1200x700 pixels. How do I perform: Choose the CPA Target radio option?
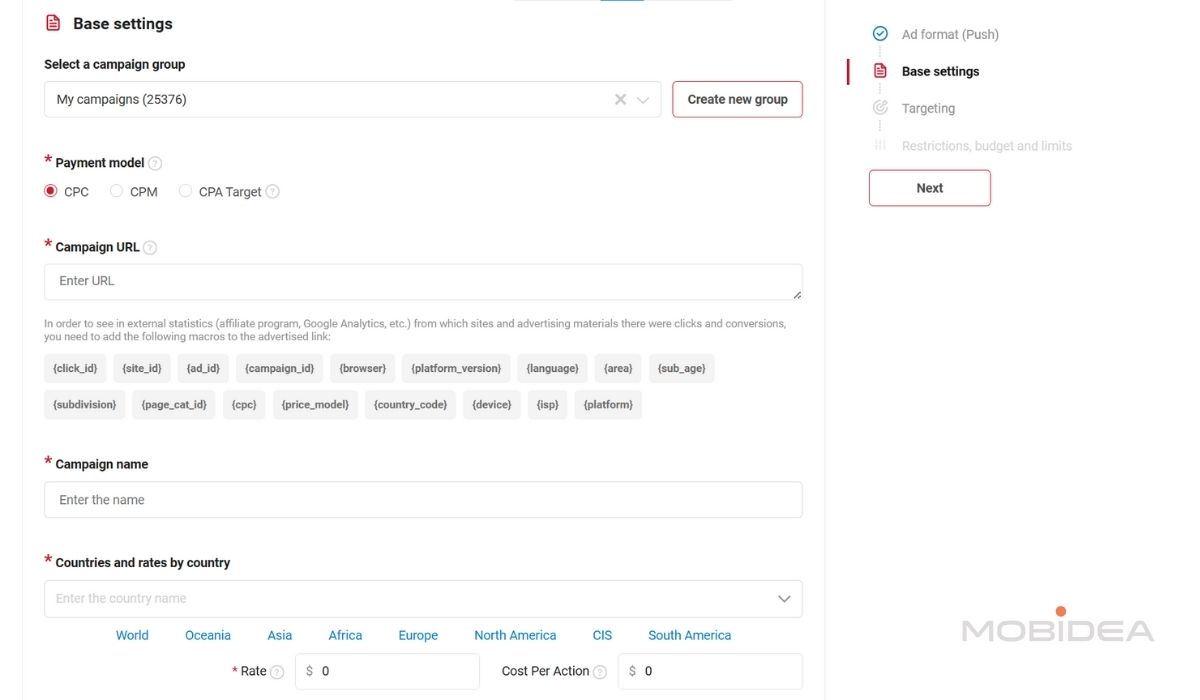click(186, 191)
